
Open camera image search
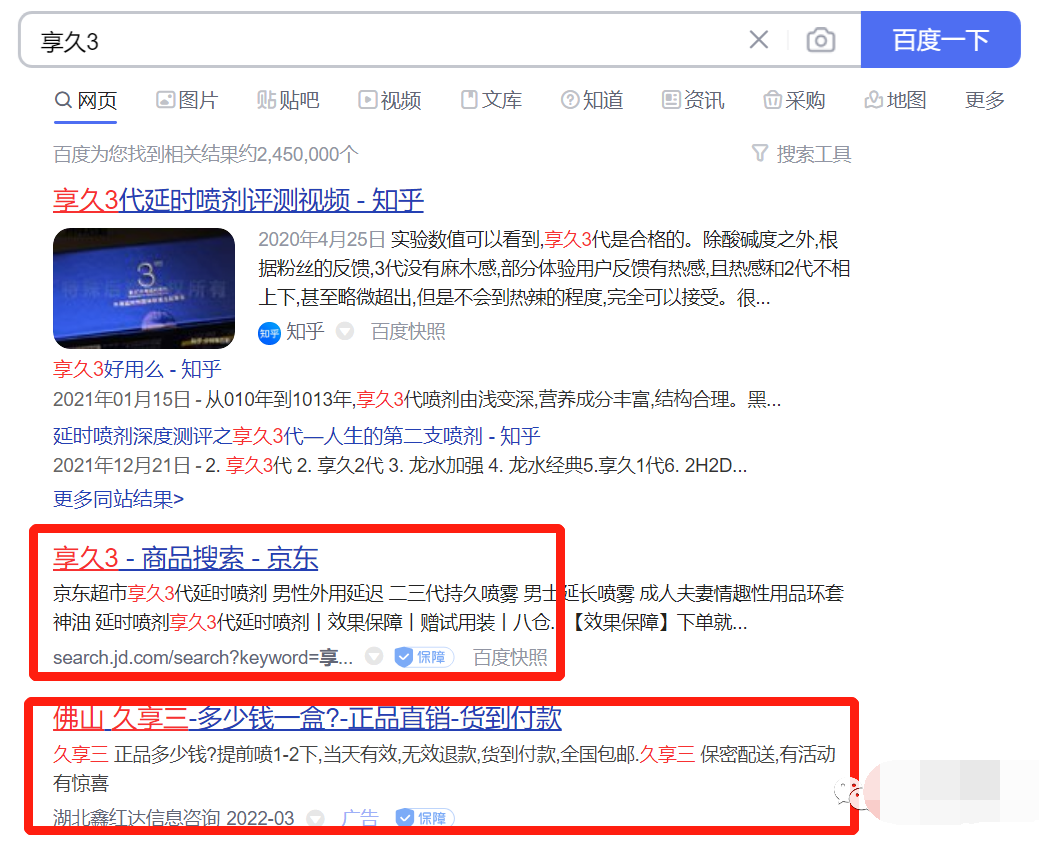tap(821, 40)
